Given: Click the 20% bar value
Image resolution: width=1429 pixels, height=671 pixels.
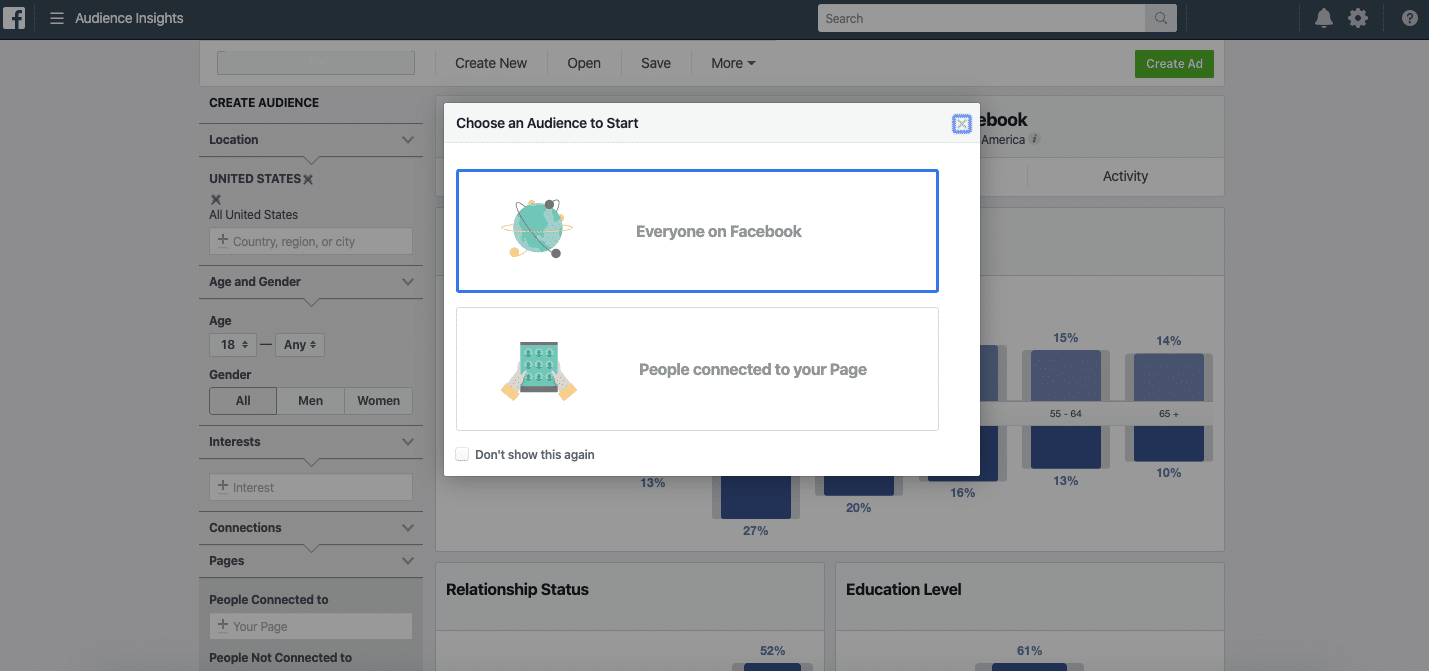Looking at the screenshot, I should [859, 508].
